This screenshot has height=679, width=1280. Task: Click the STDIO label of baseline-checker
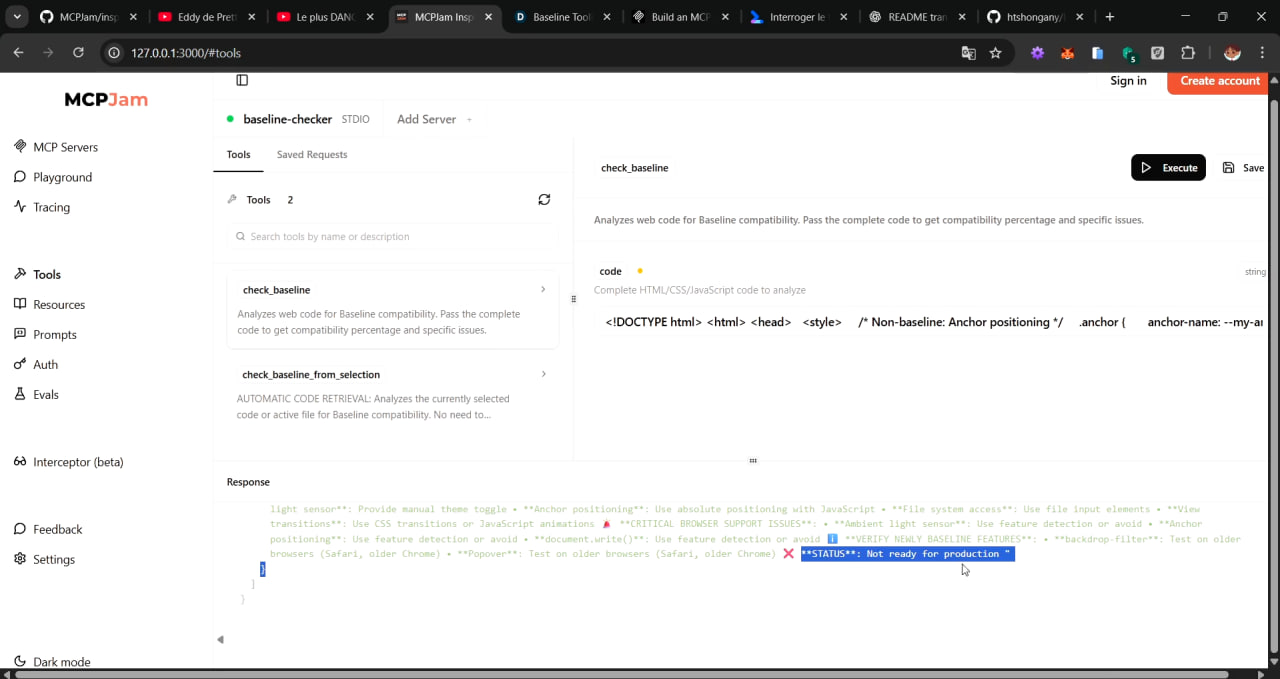tap(355, 119)
